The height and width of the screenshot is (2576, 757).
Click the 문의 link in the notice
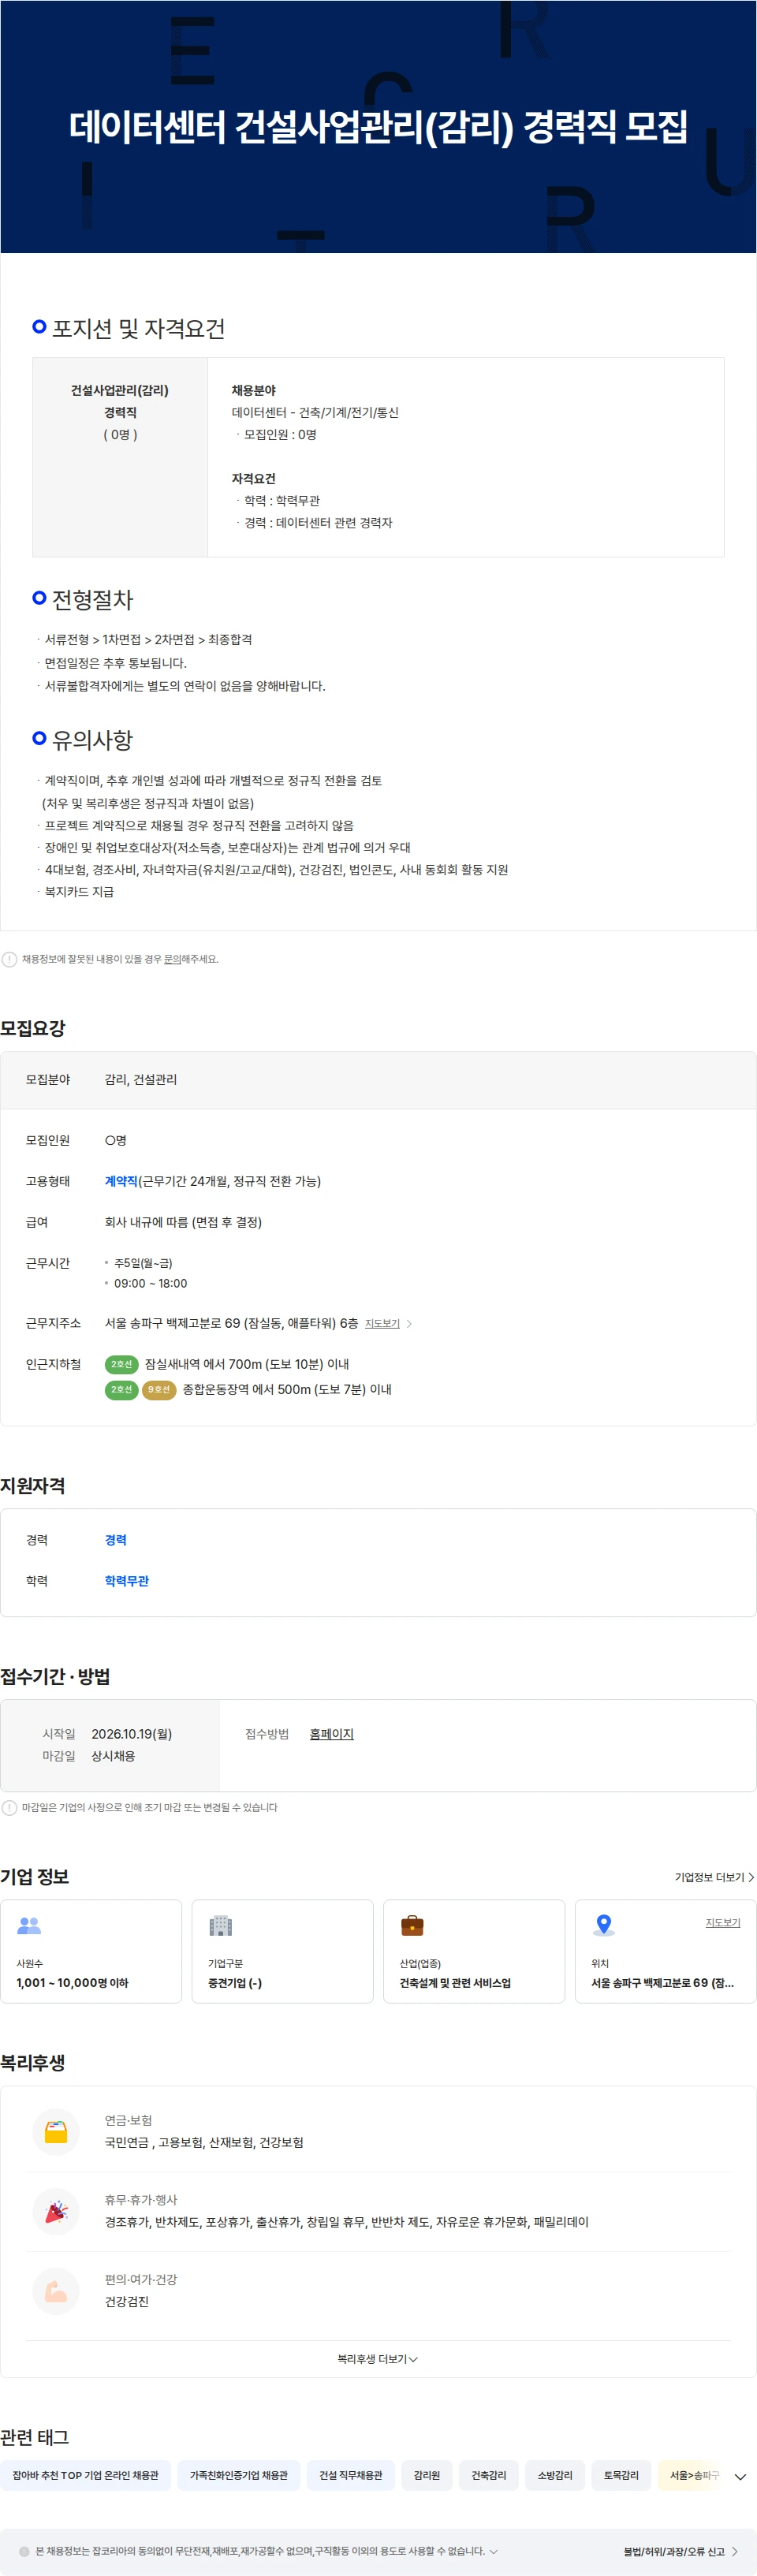[172, 959]
